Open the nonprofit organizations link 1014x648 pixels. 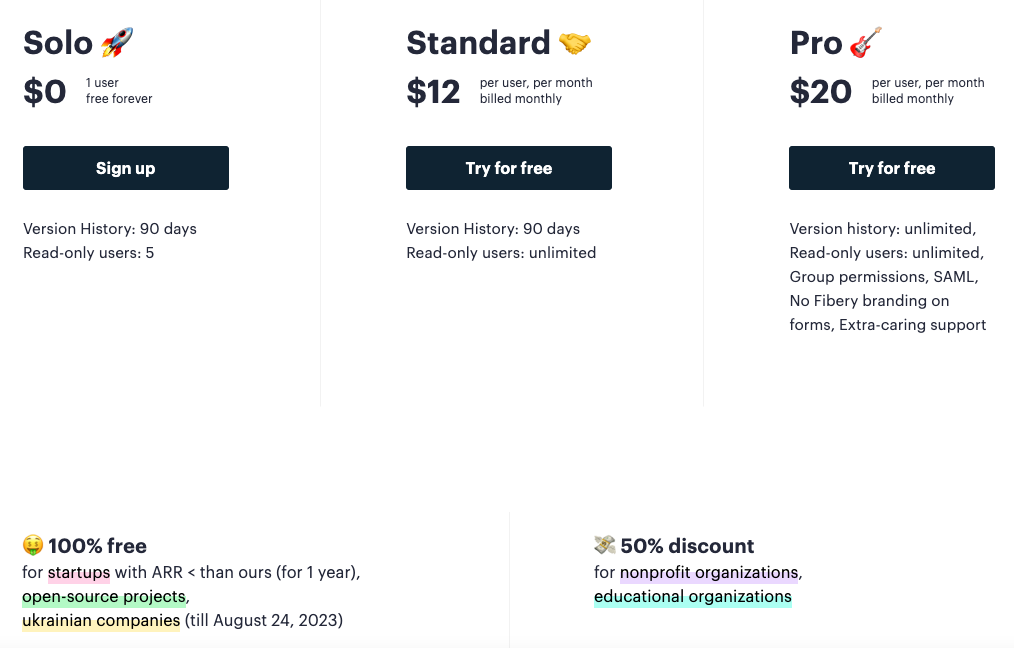[709, 572]
